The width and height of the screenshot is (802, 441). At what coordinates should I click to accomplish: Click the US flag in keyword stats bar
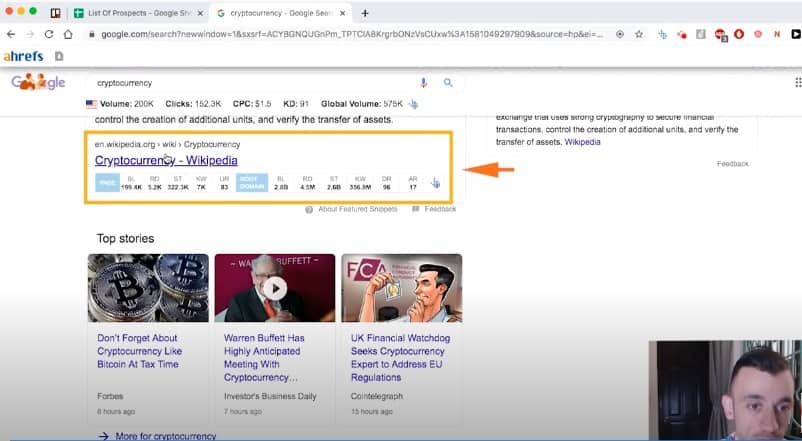tap(92, 104)
